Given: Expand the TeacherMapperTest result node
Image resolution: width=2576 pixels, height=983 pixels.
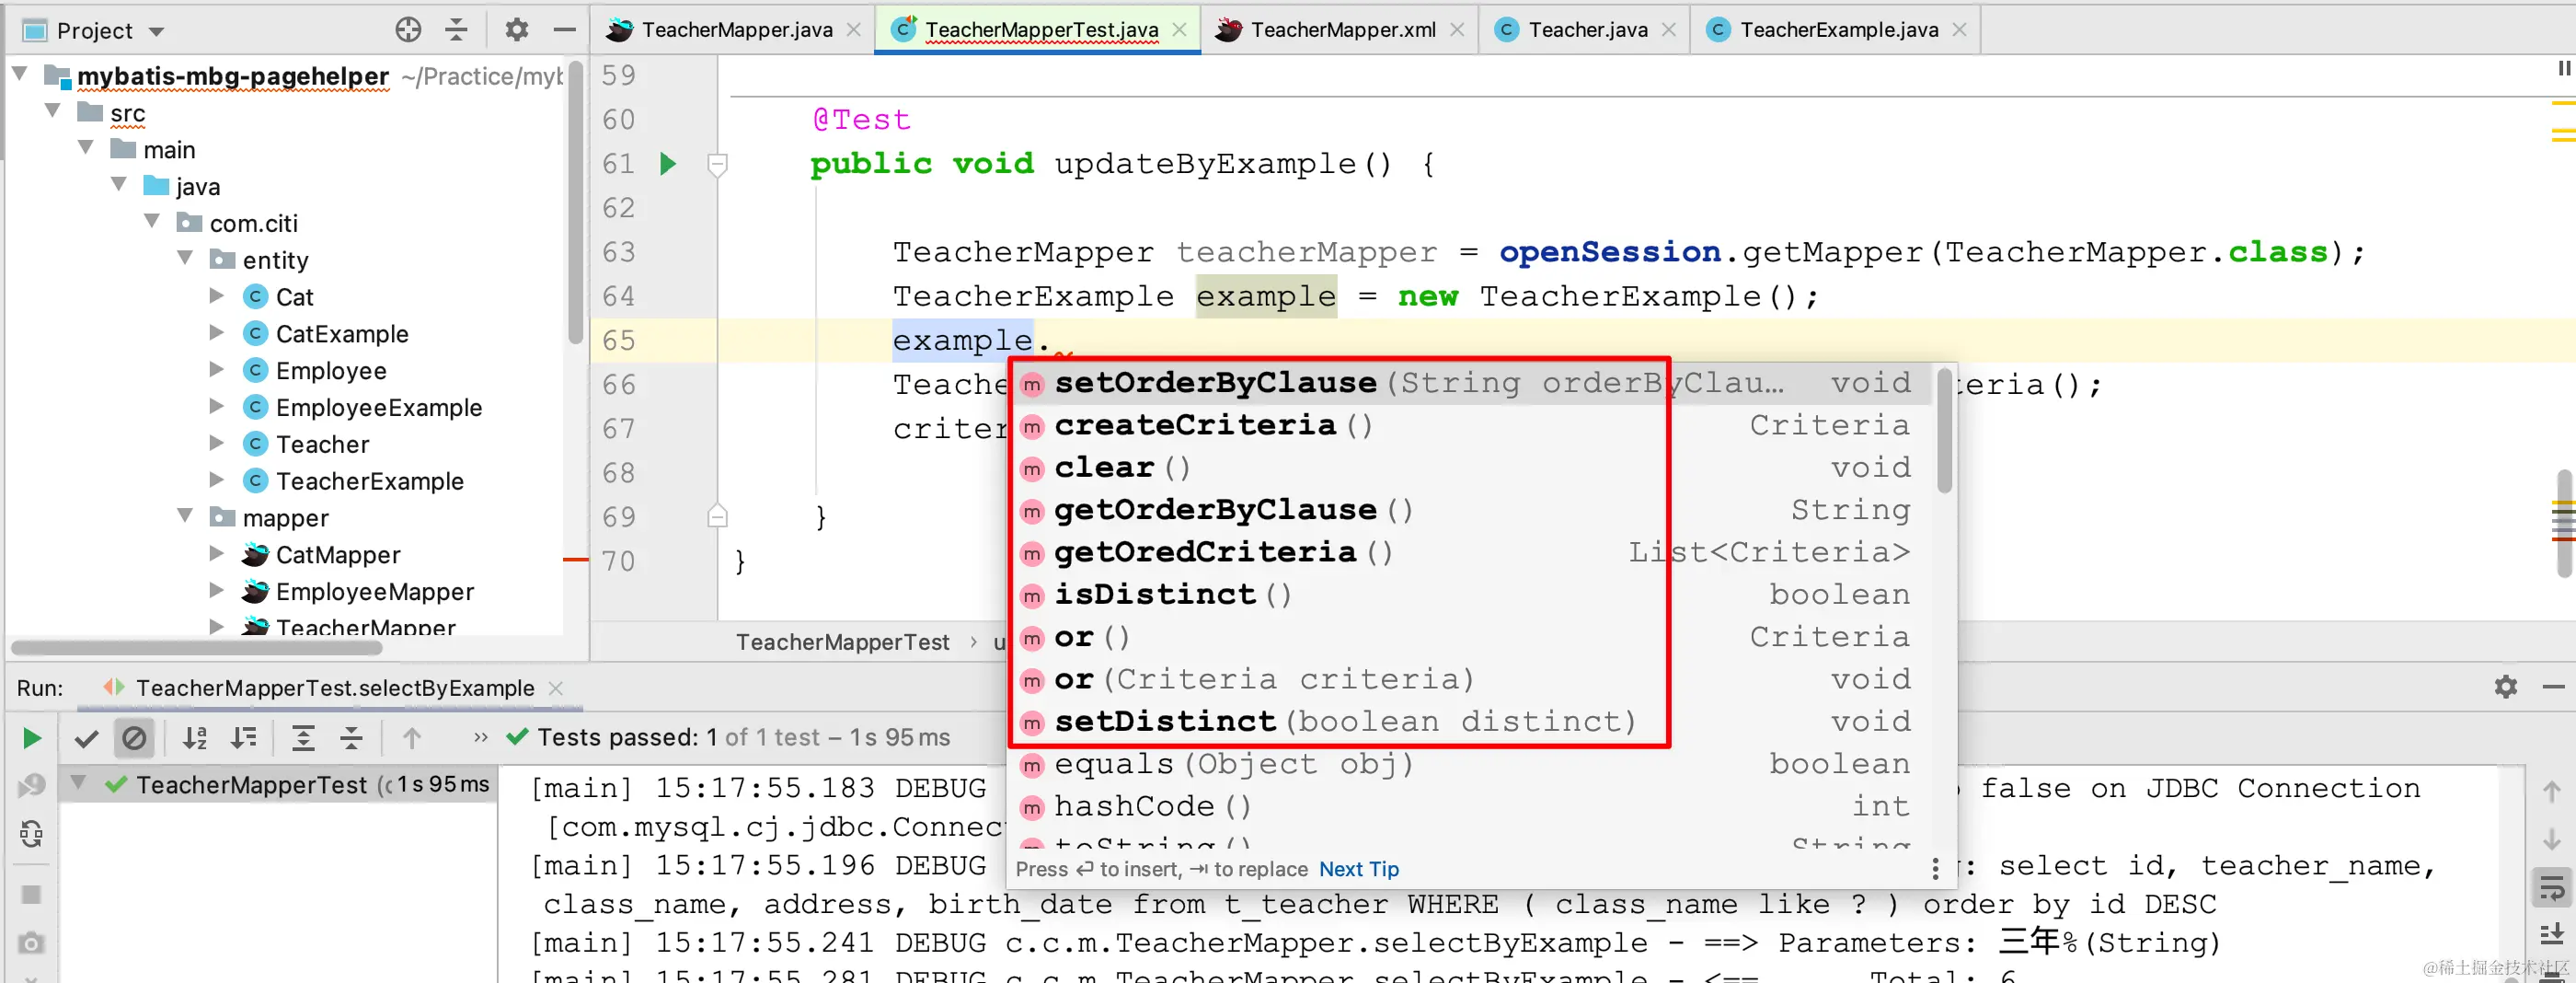Looking at the screenshot, I should pos(78,783).
